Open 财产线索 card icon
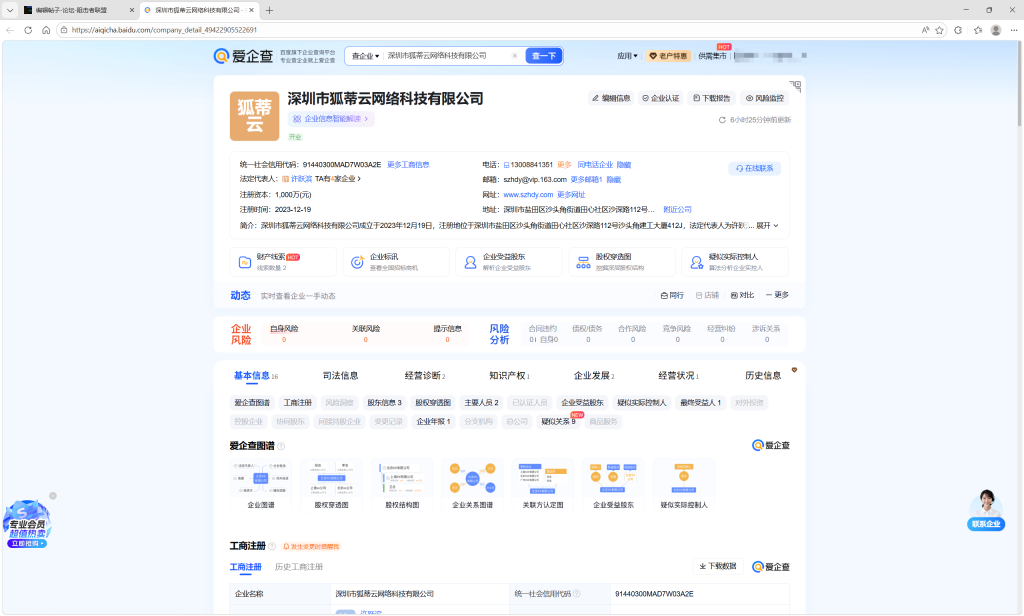The width and height of the screenshot is (1024, 616). (x=245, y=263)
